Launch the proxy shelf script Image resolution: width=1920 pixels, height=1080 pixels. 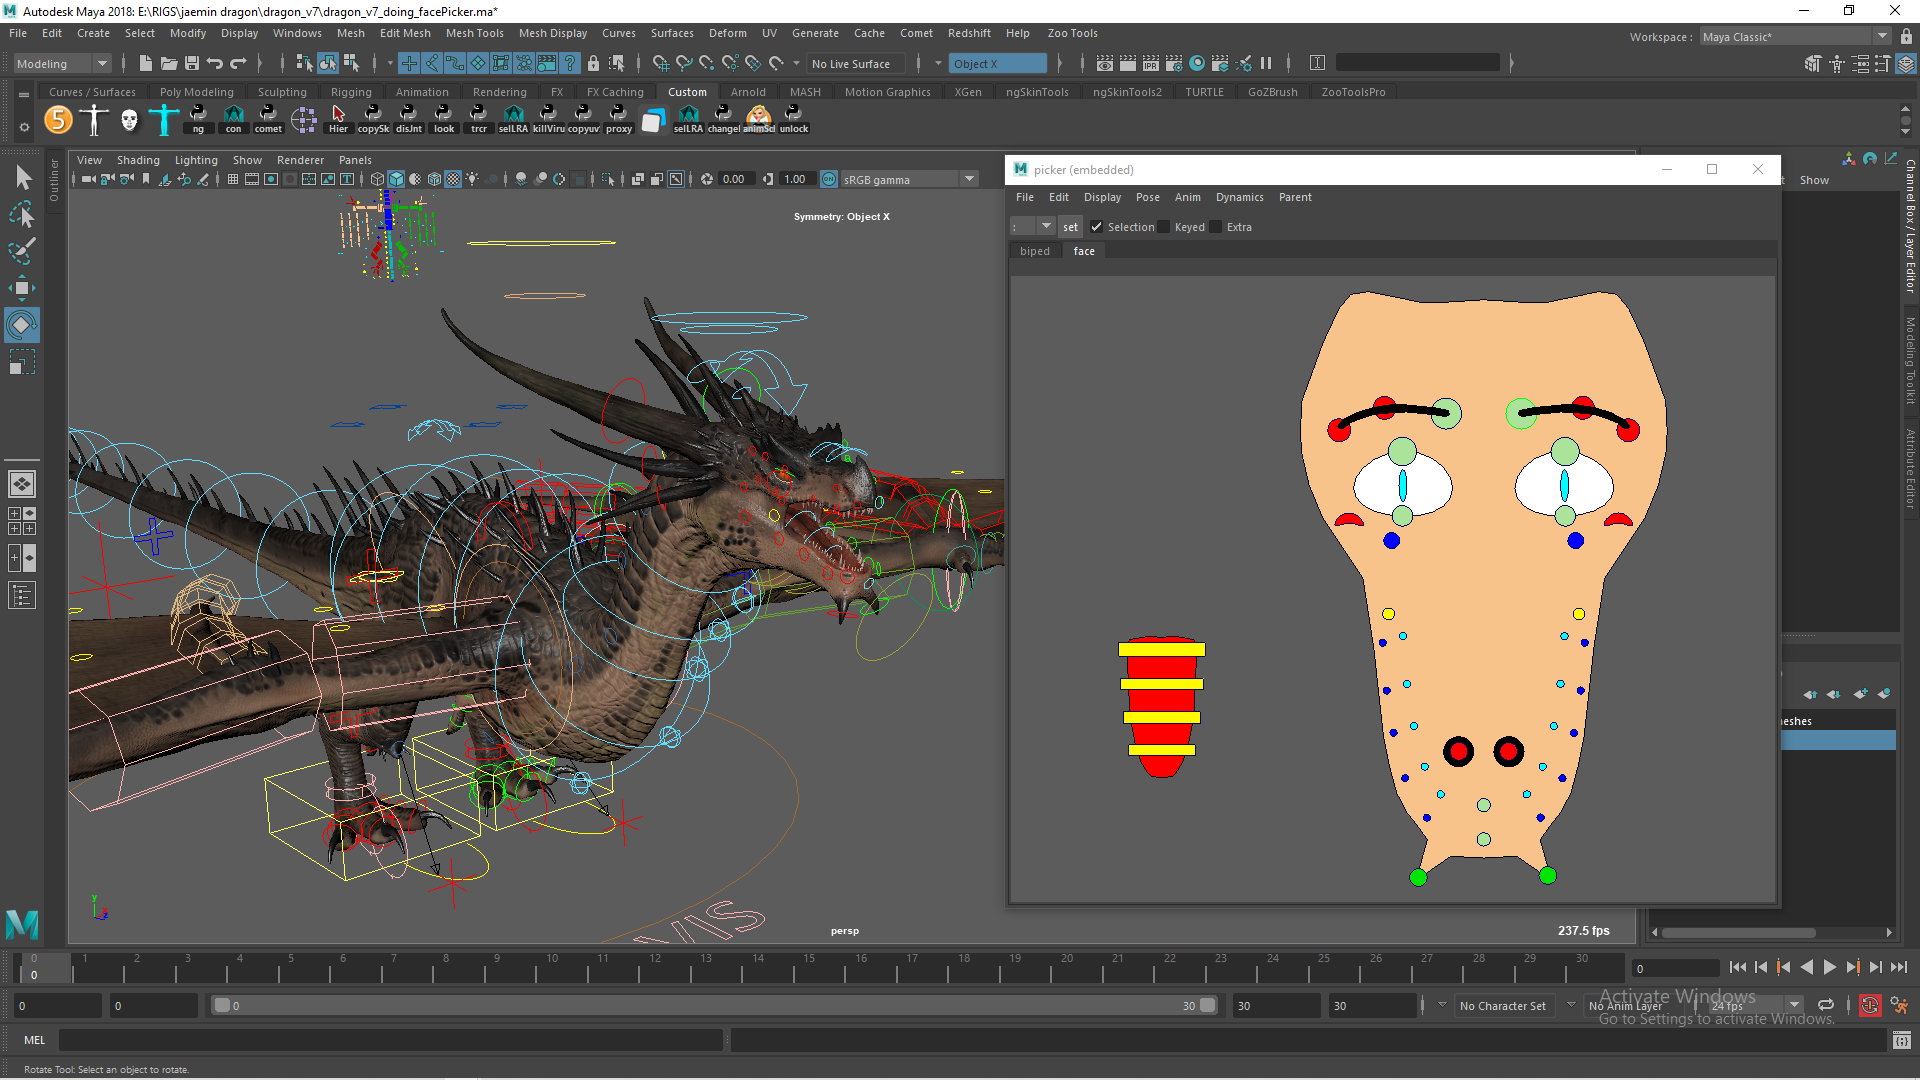pos(618,120)
